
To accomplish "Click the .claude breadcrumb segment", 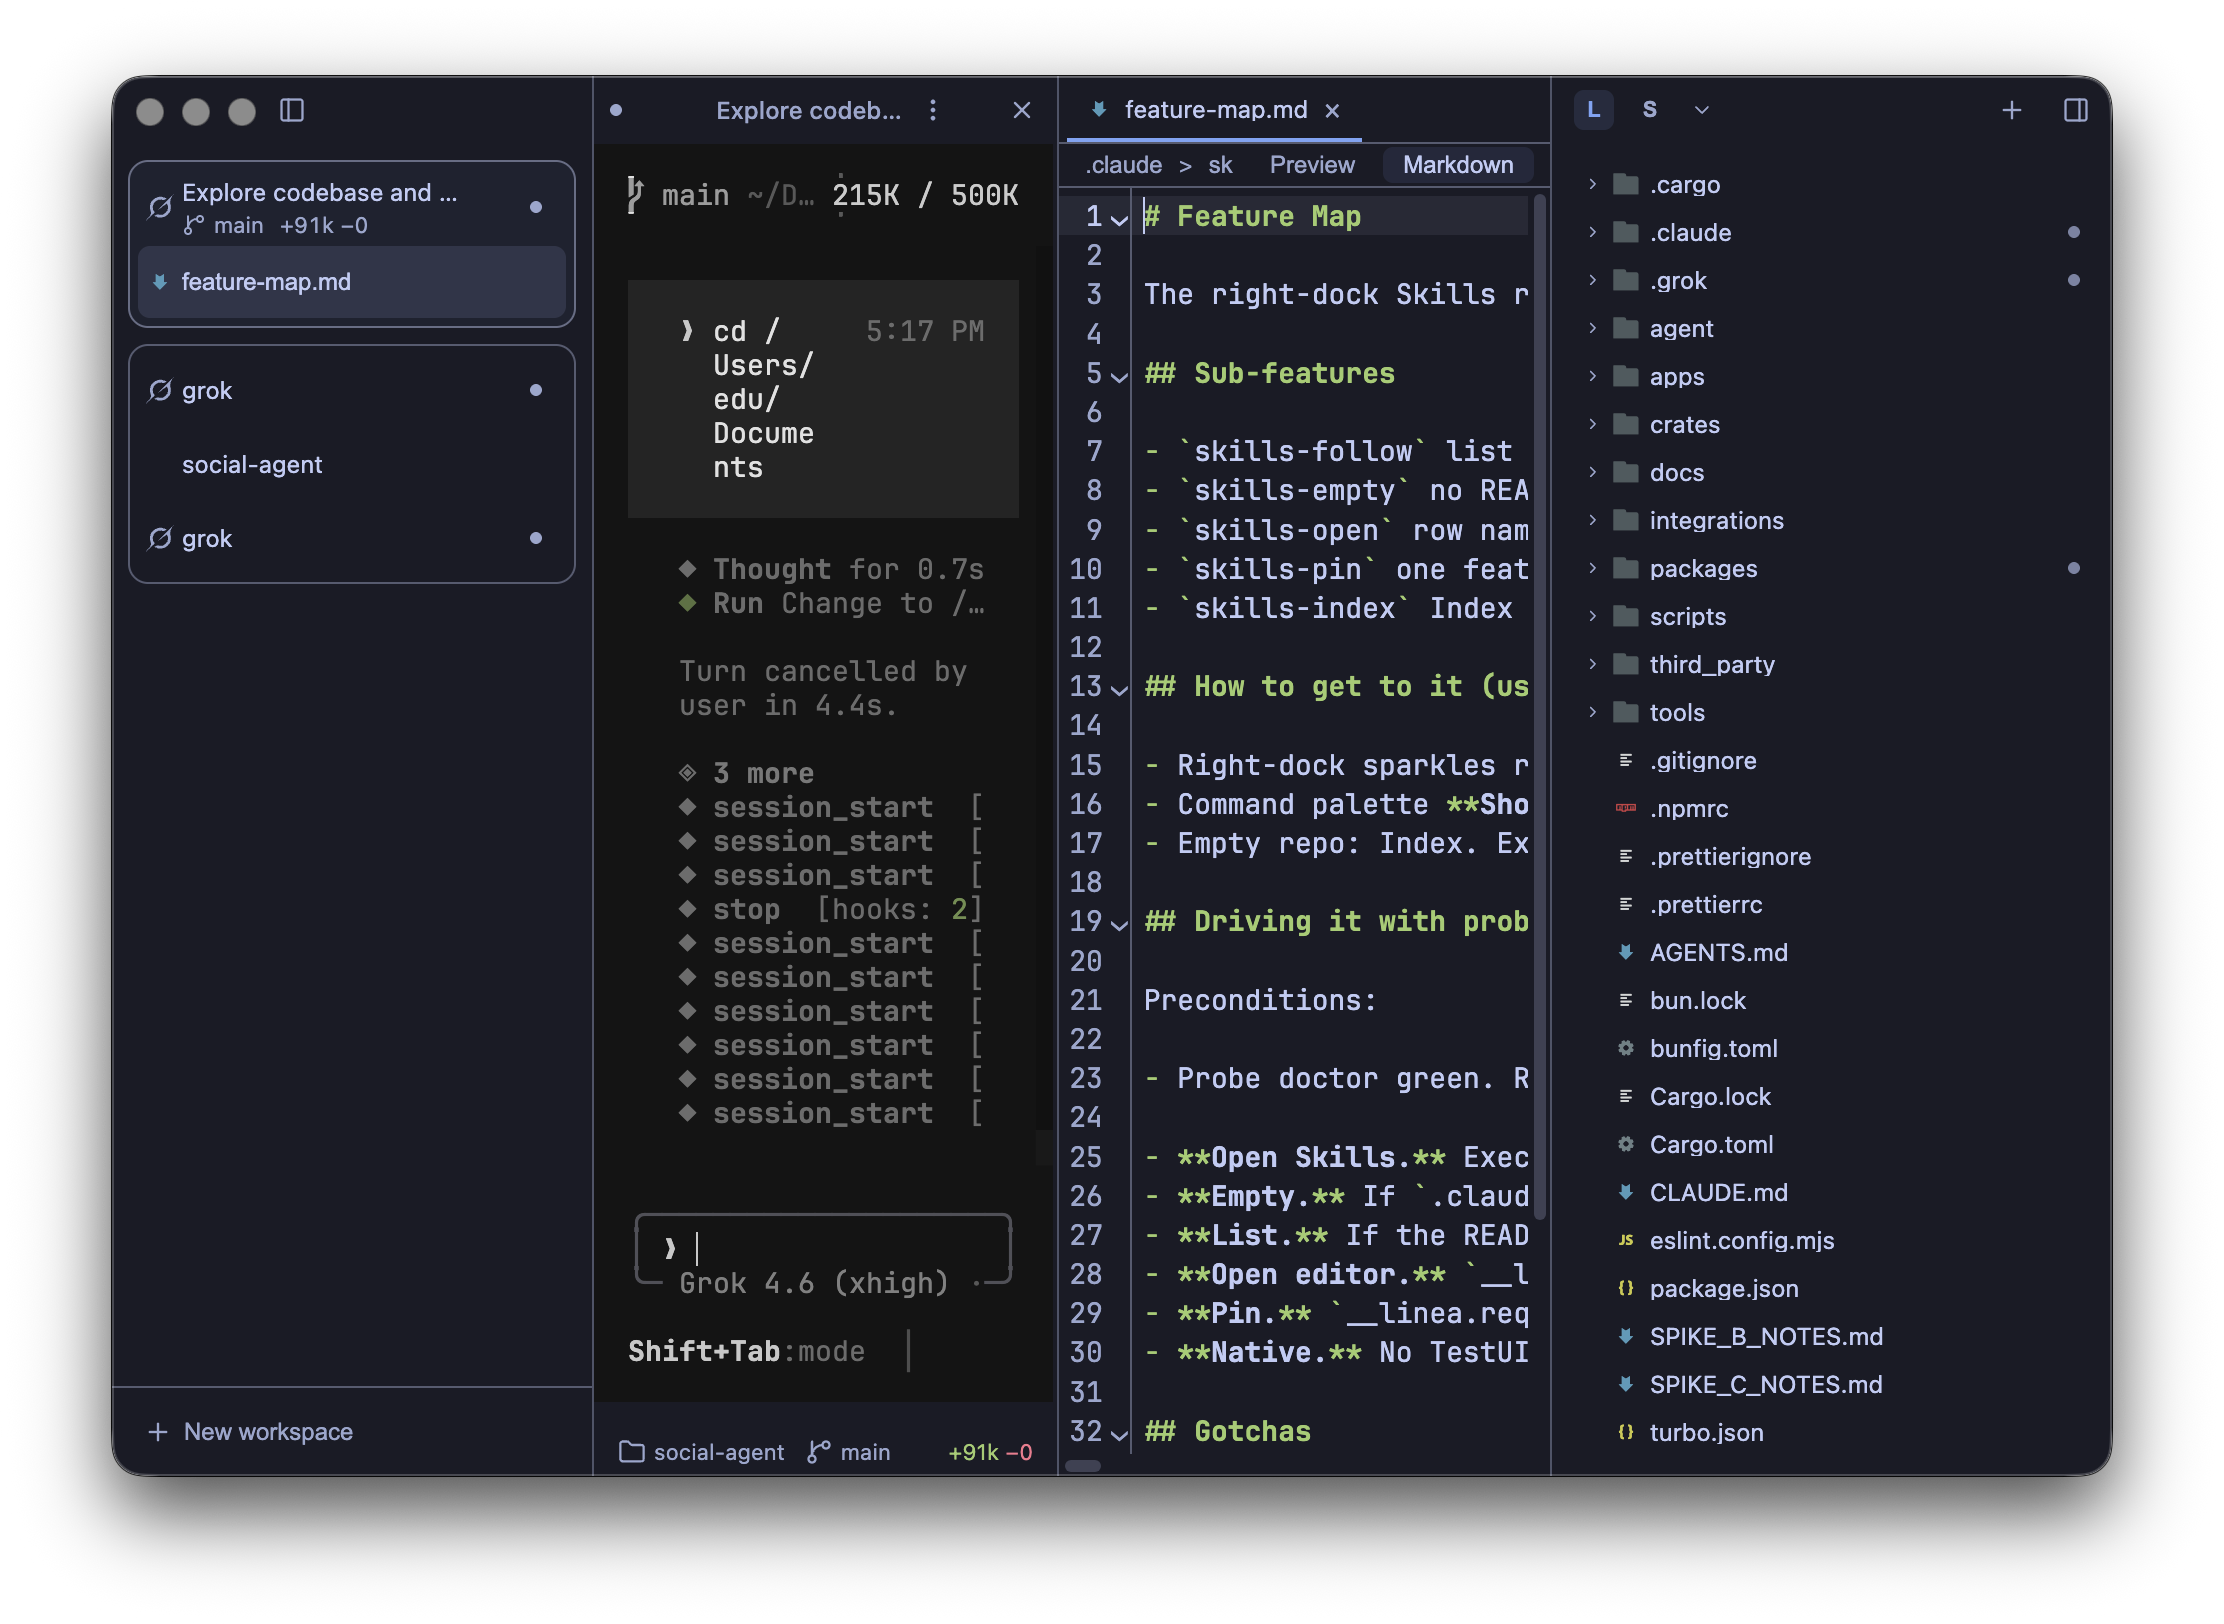I will pos(1125,165).
